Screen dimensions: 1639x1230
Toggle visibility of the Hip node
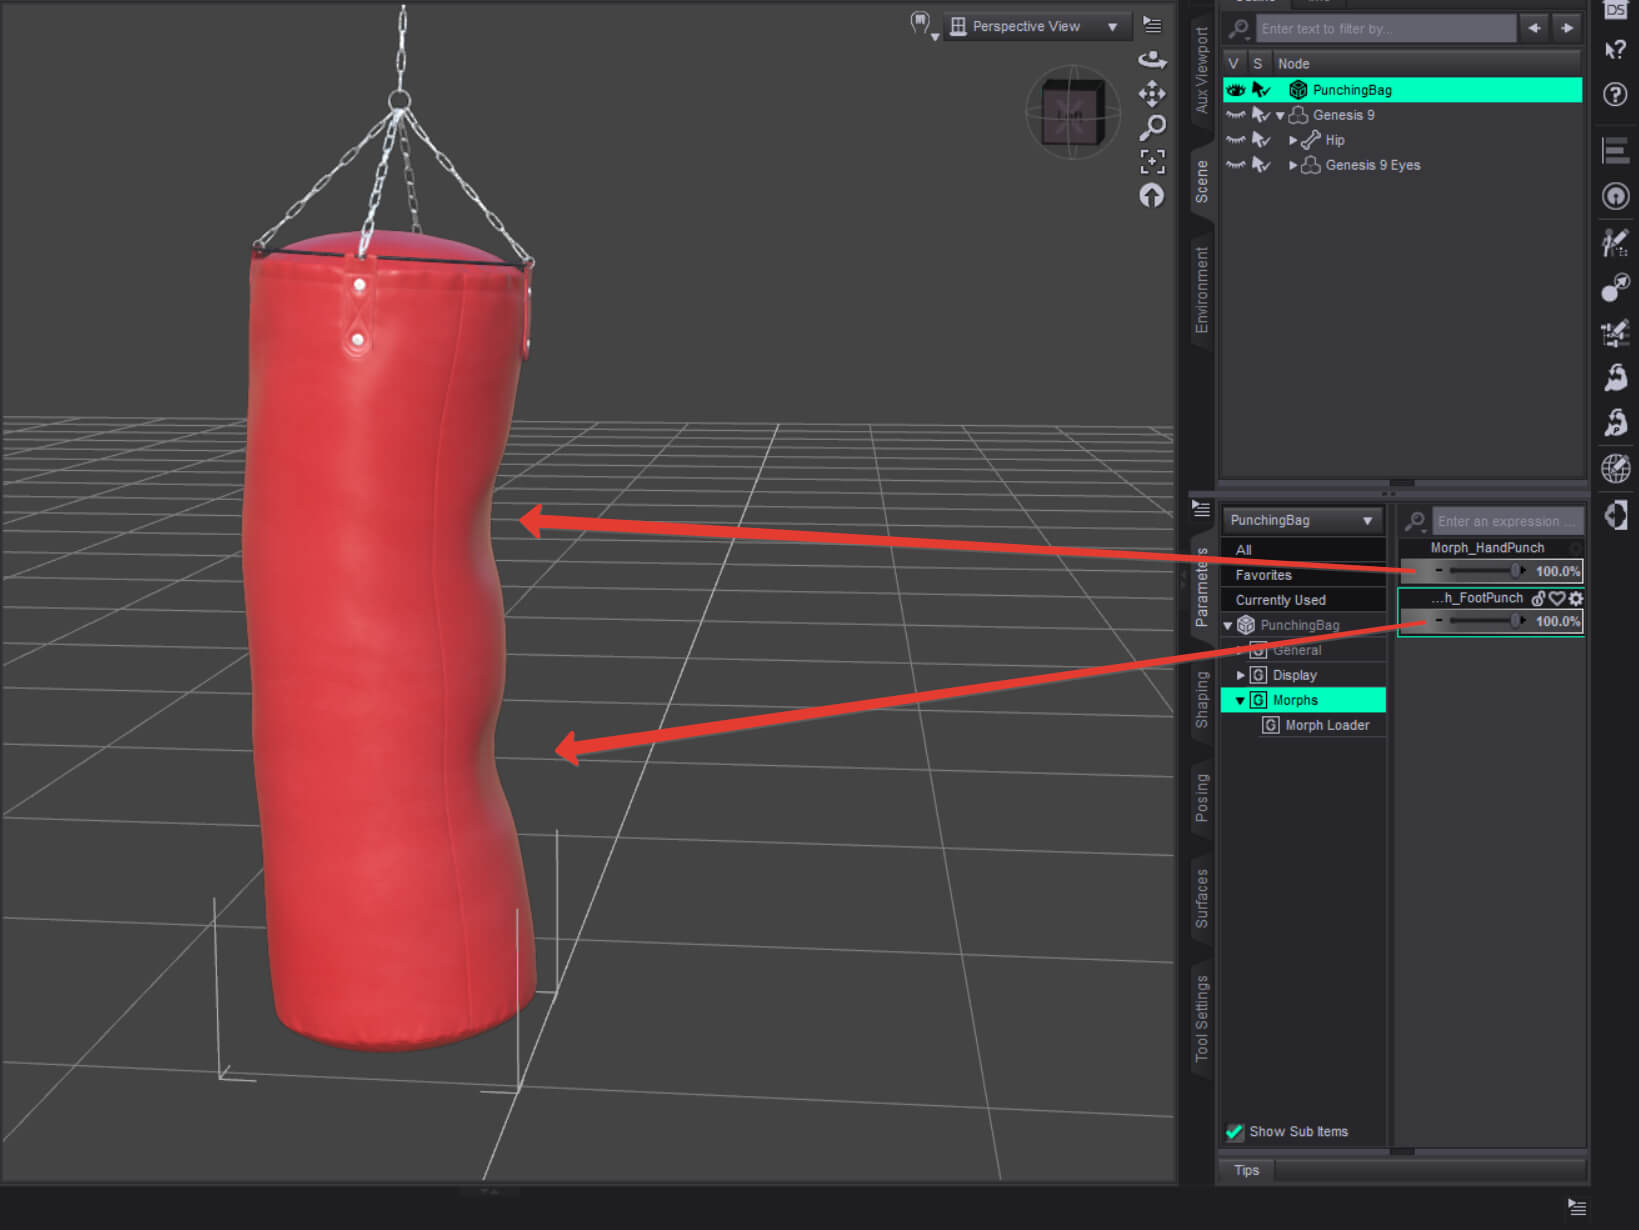pos(1236,140)
